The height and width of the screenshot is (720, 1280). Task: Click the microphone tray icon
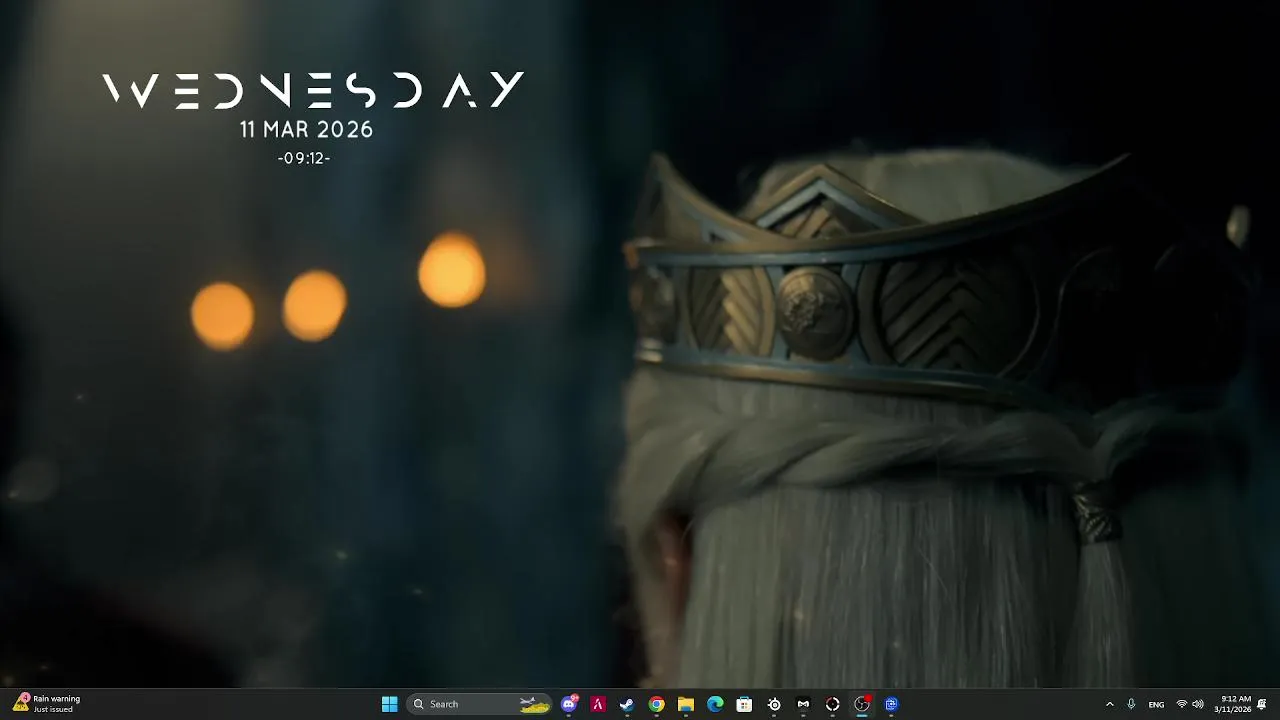click(1131, 704)
